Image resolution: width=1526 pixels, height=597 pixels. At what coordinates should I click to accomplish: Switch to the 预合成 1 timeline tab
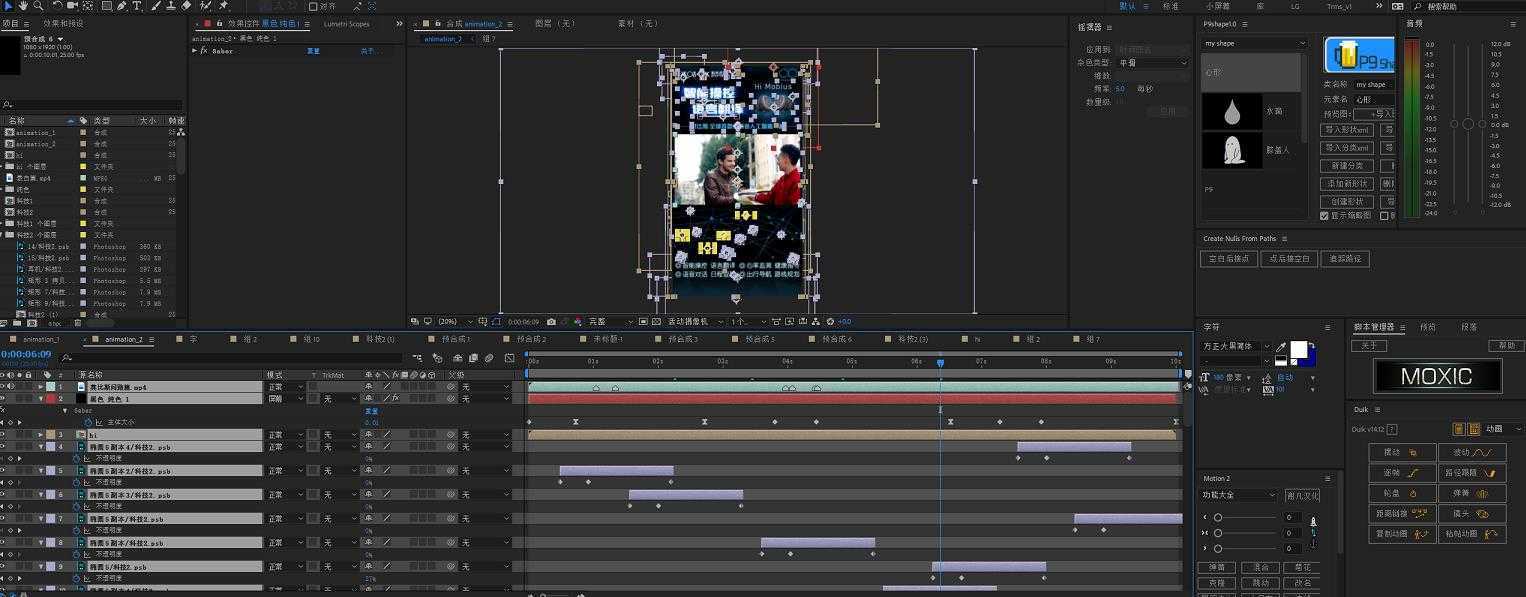(x=456, y=339)
